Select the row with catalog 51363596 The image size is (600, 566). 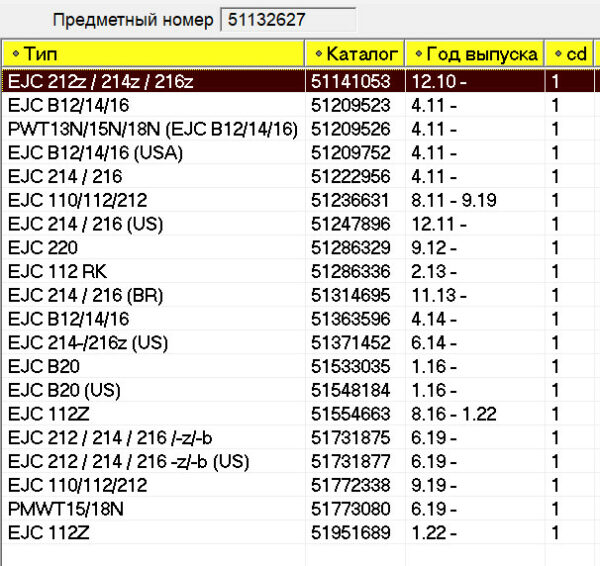pos(300,319)
